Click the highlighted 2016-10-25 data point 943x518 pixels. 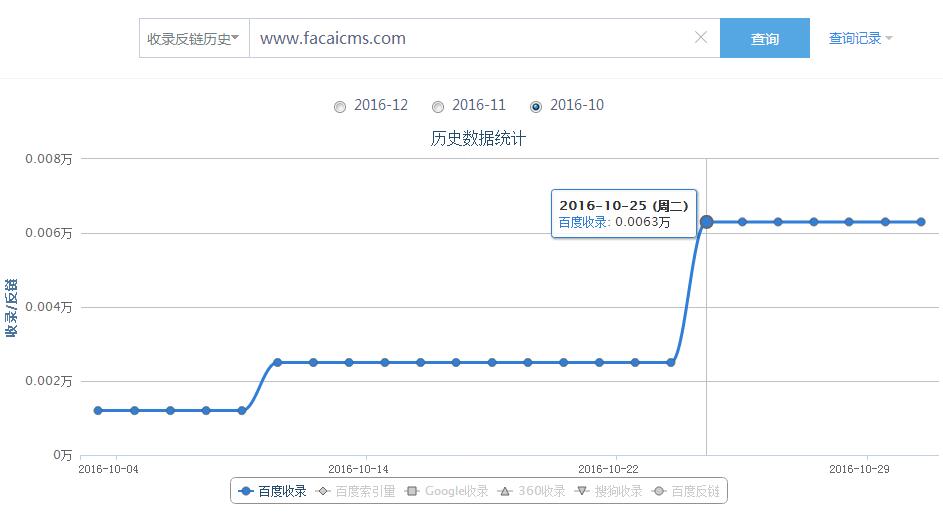(x=707, y=222)
